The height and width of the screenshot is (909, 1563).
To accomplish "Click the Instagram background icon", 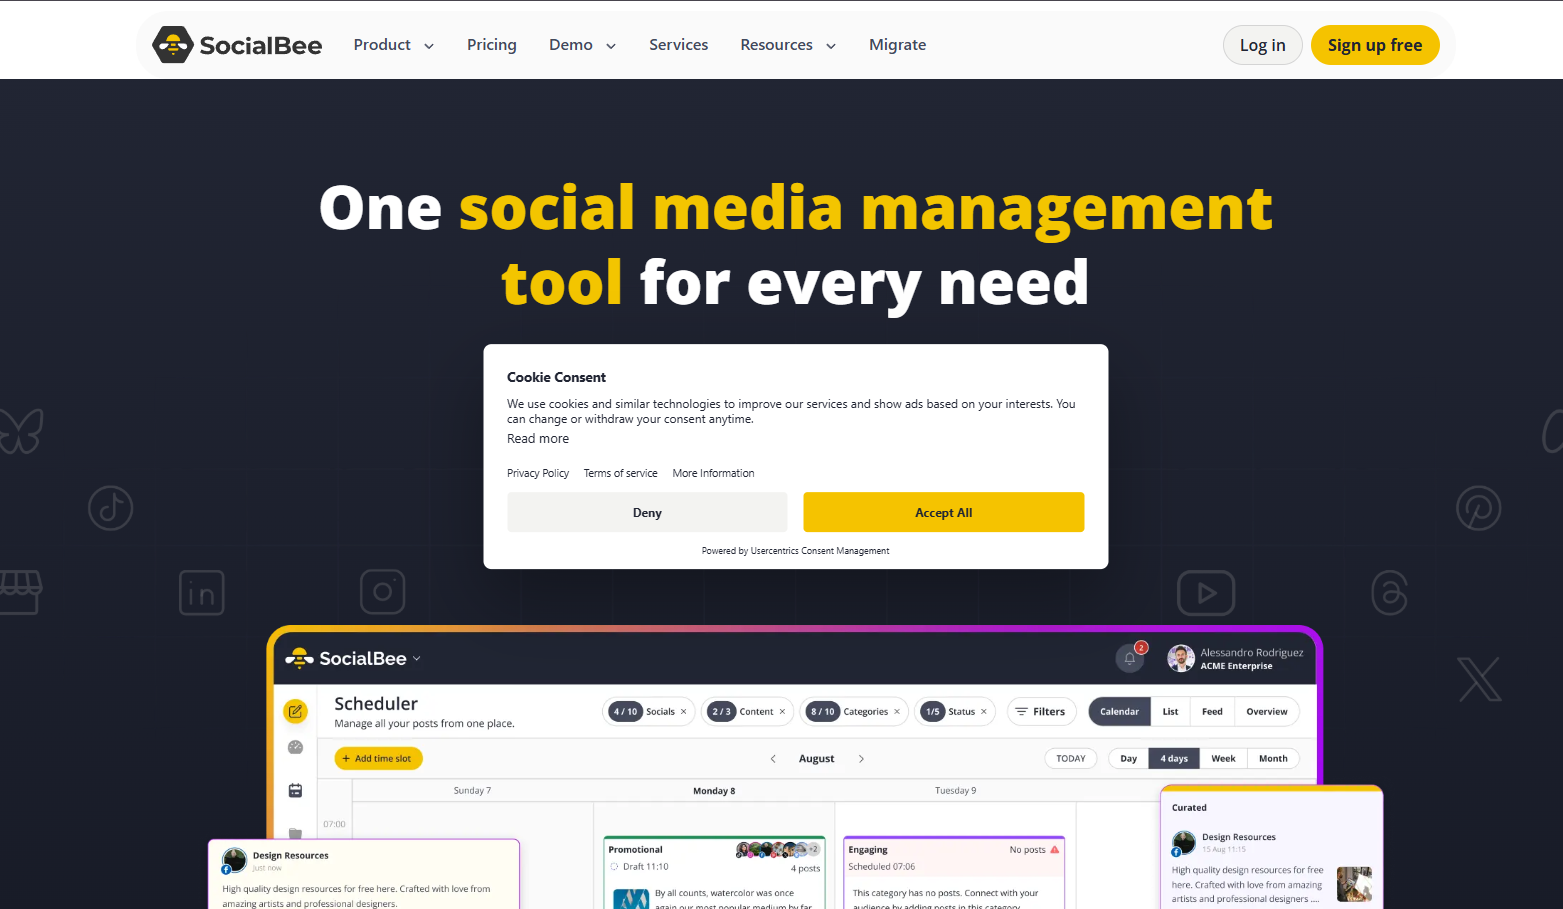I will point(382,592).
